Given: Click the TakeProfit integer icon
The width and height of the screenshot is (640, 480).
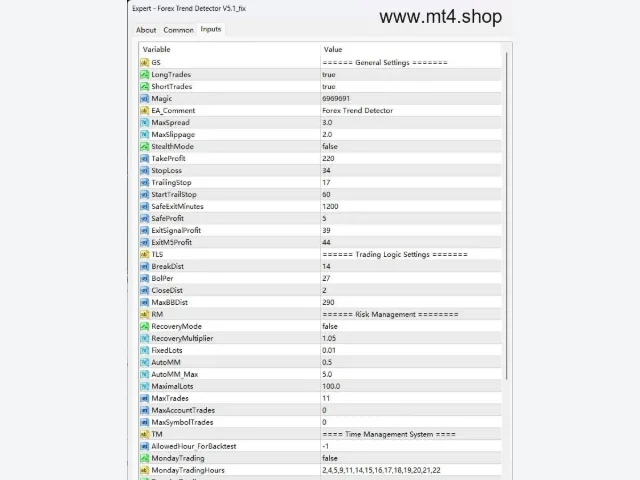Looking at the screenshot, I should [x=144, y=158].
